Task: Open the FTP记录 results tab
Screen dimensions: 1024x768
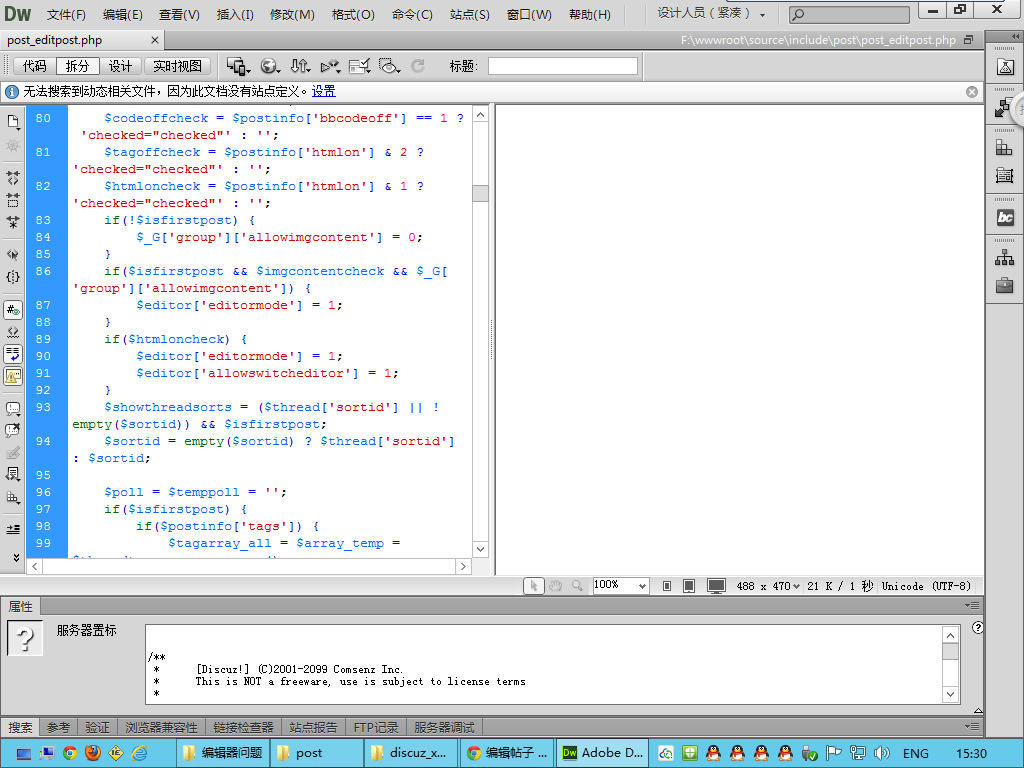Action: click(x=376, y=727)
